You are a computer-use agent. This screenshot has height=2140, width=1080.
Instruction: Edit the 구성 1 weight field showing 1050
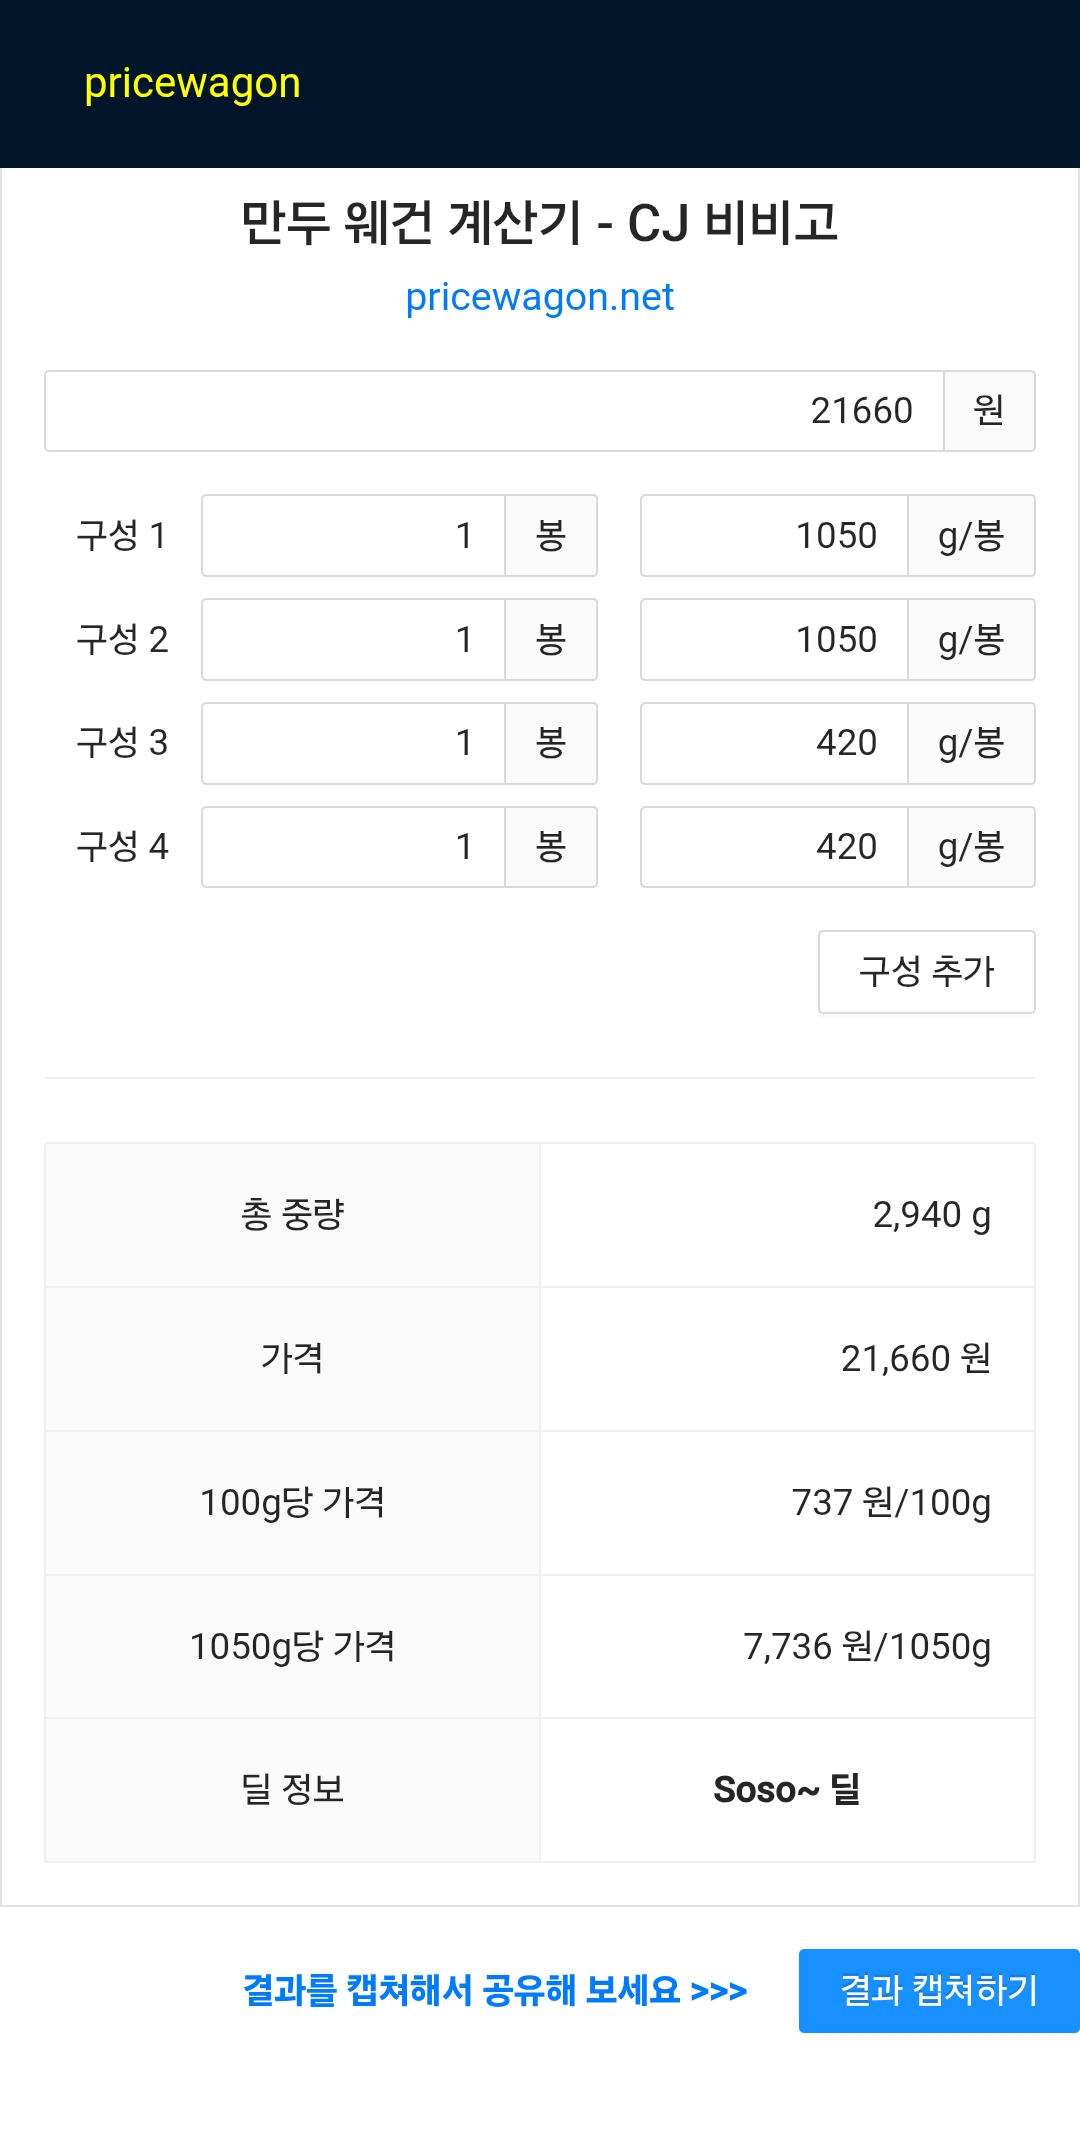click(774, 536)
